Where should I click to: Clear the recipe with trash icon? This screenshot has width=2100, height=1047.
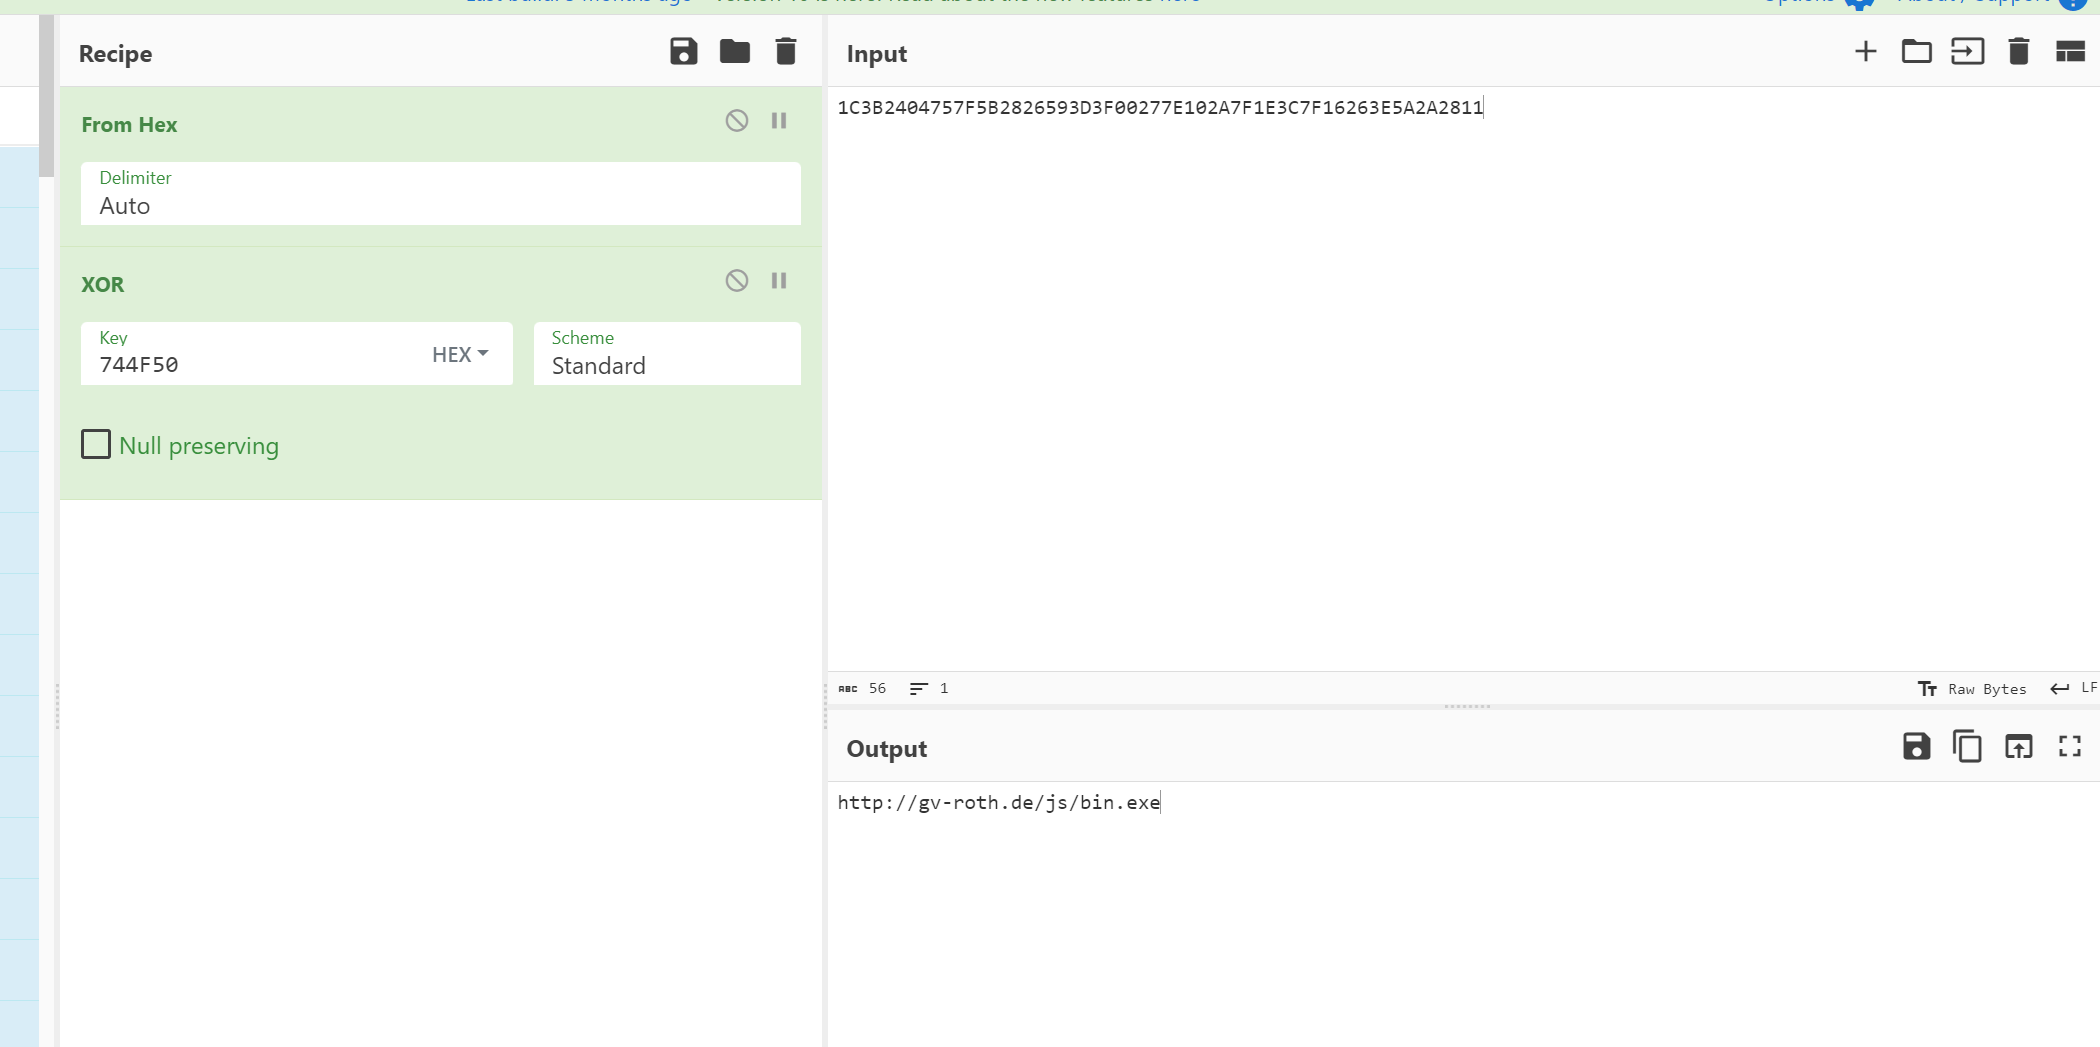coord(786,52)
